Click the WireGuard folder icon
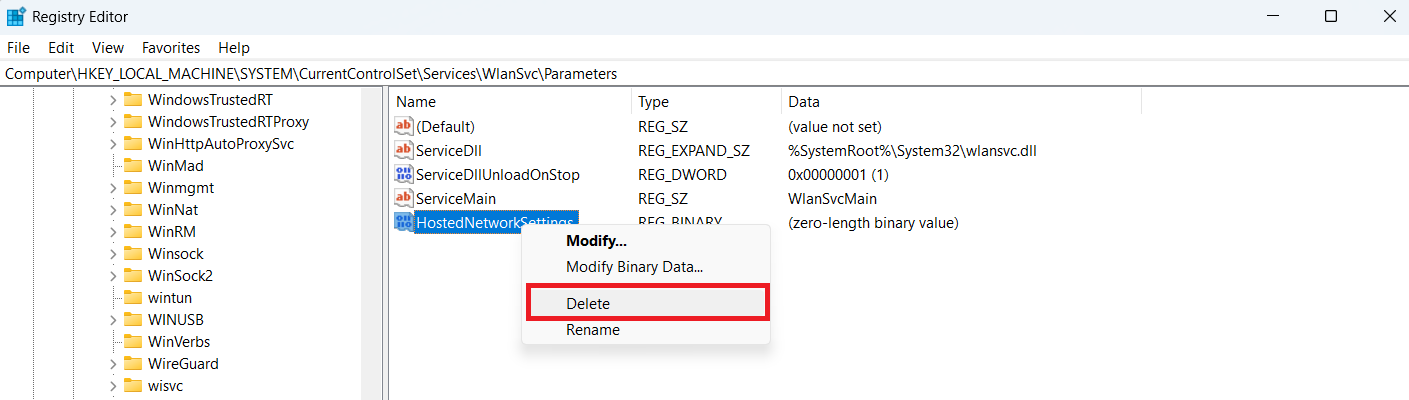The image size is (1409, 400). click(x=133, y=364)
